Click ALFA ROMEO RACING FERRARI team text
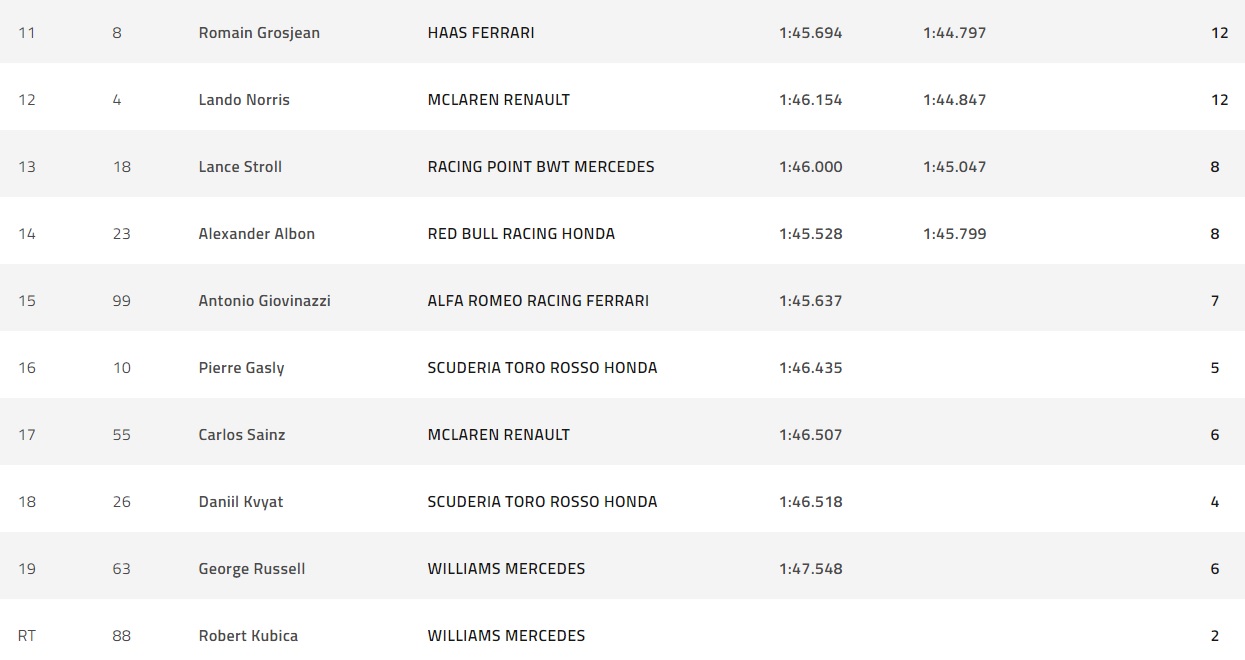1245x660 pixels. pyautogui.click(x=538, y=301)
